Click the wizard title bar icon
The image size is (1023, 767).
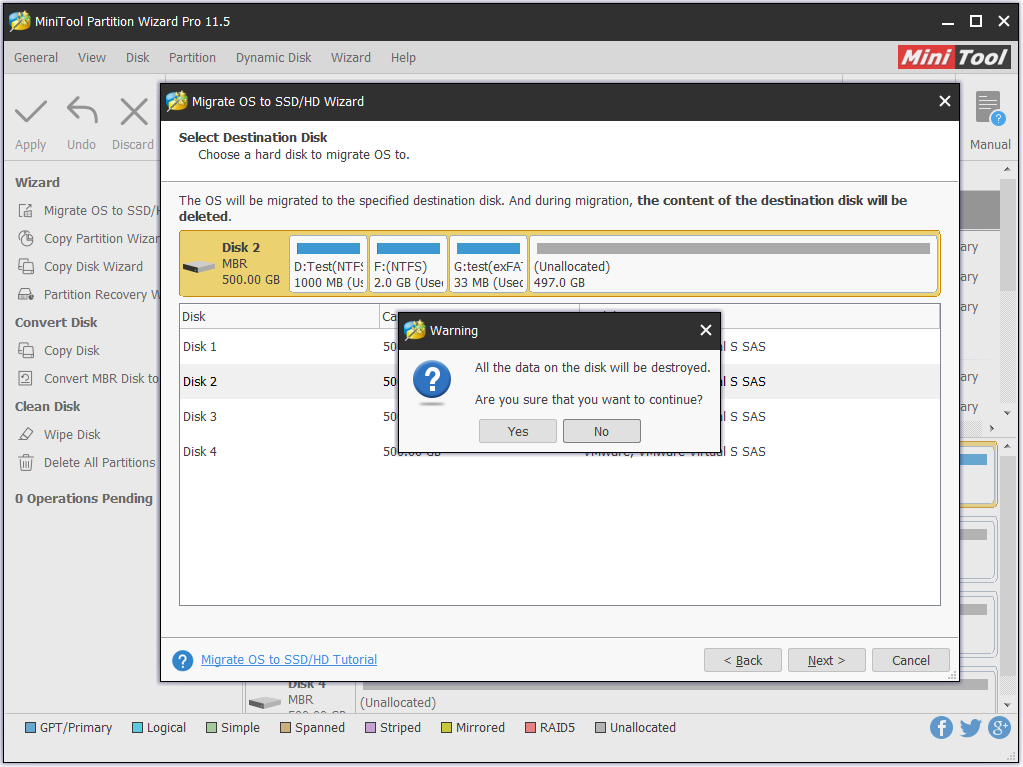(176, 101)
